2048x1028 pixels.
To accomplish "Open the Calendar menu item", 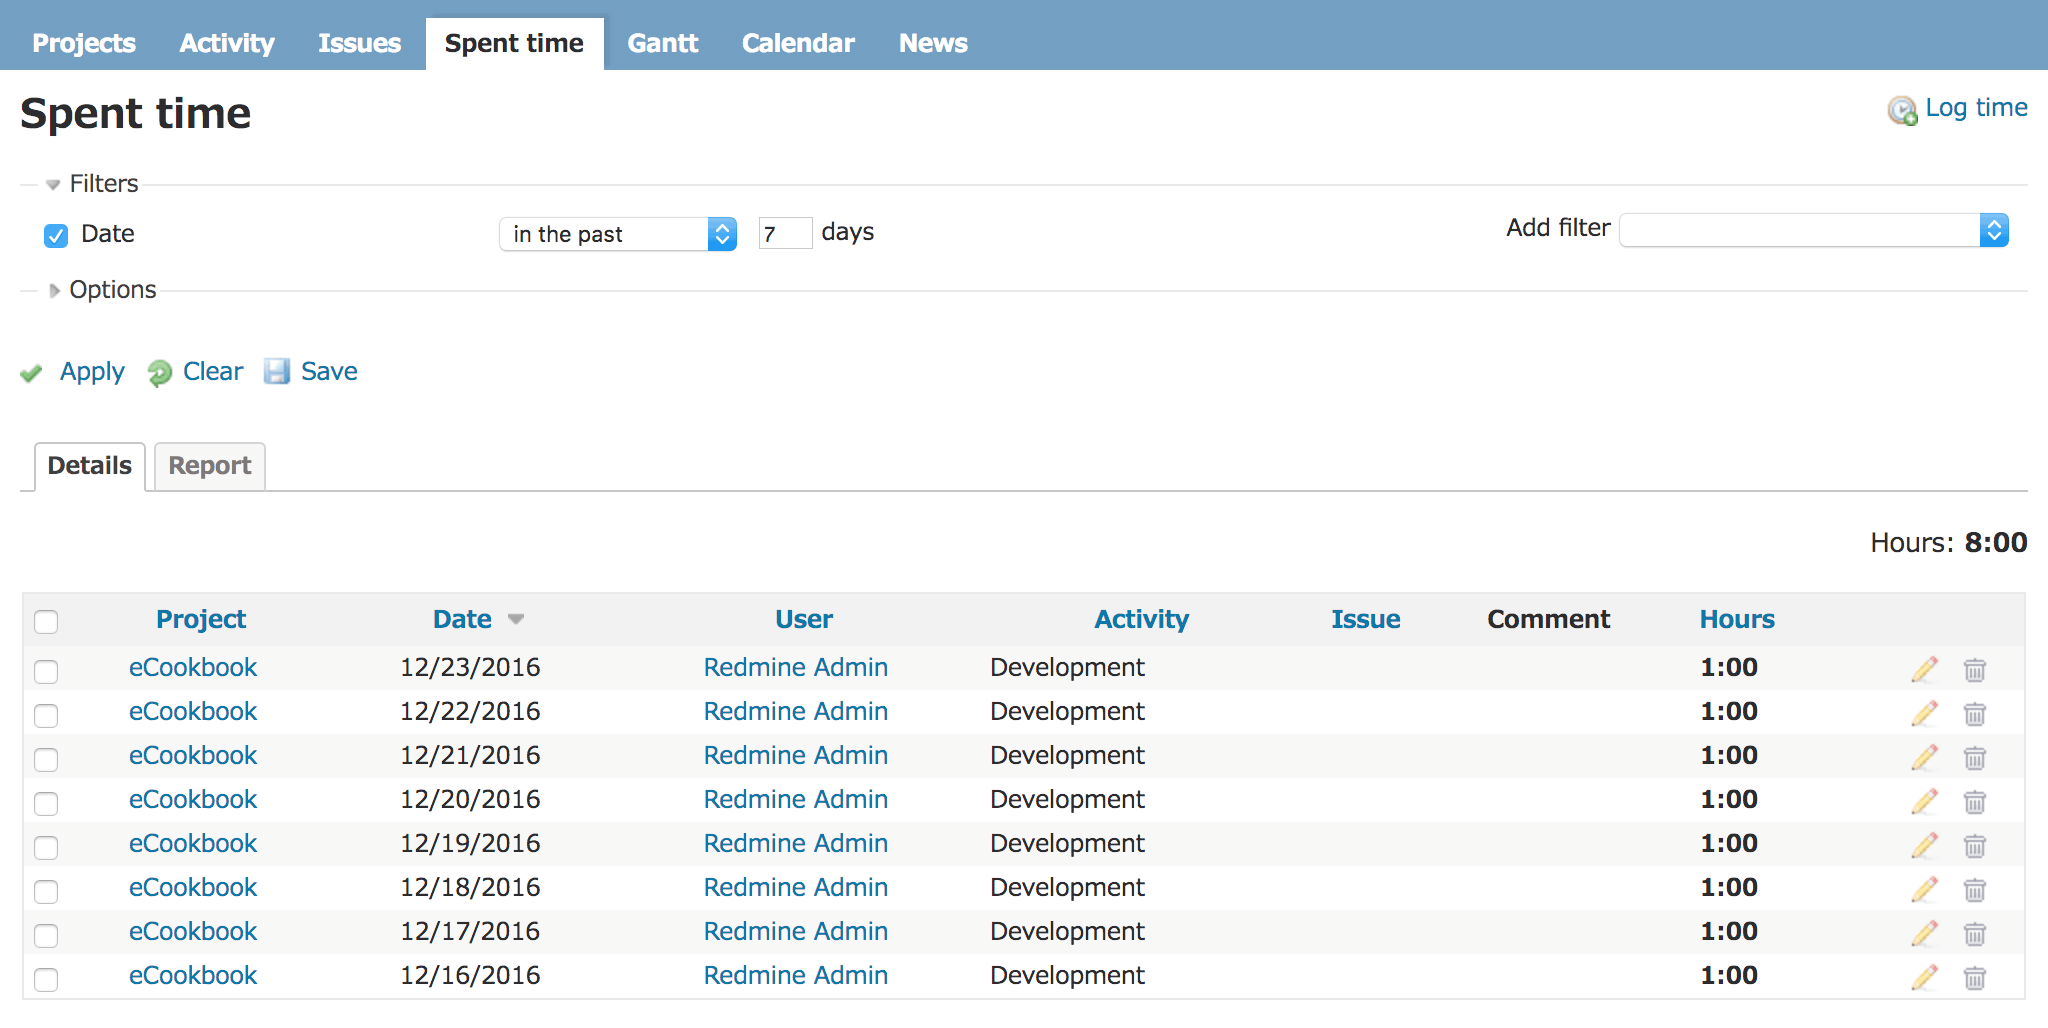I will click(x=798, y=43).
